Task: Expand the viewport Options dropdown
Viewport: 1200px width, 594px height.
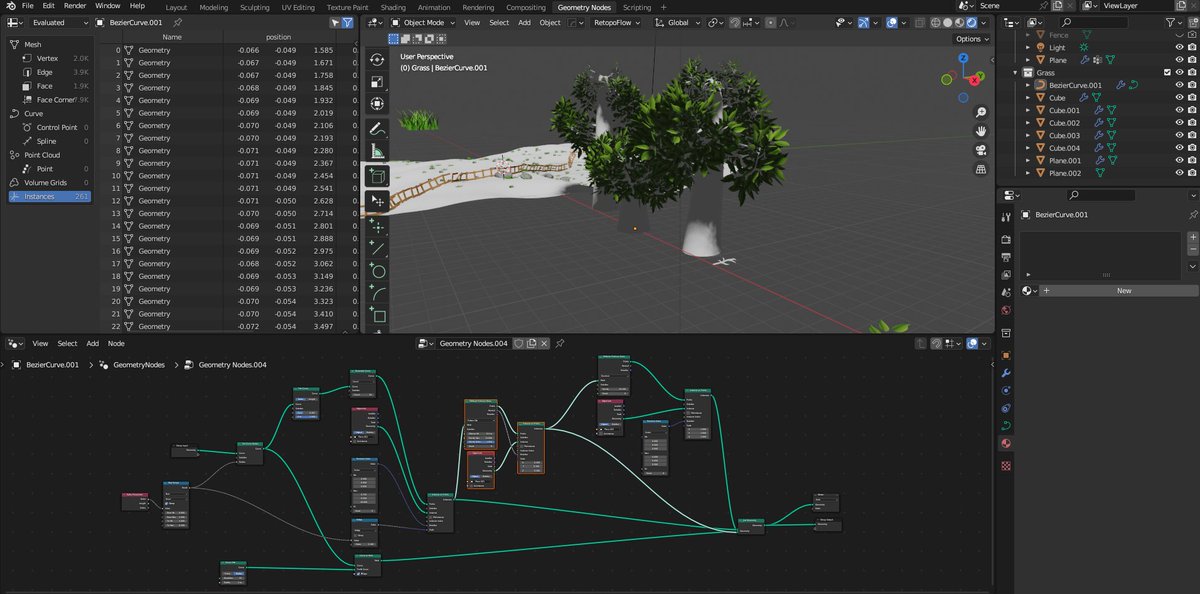Action: (x=970, y=39)
